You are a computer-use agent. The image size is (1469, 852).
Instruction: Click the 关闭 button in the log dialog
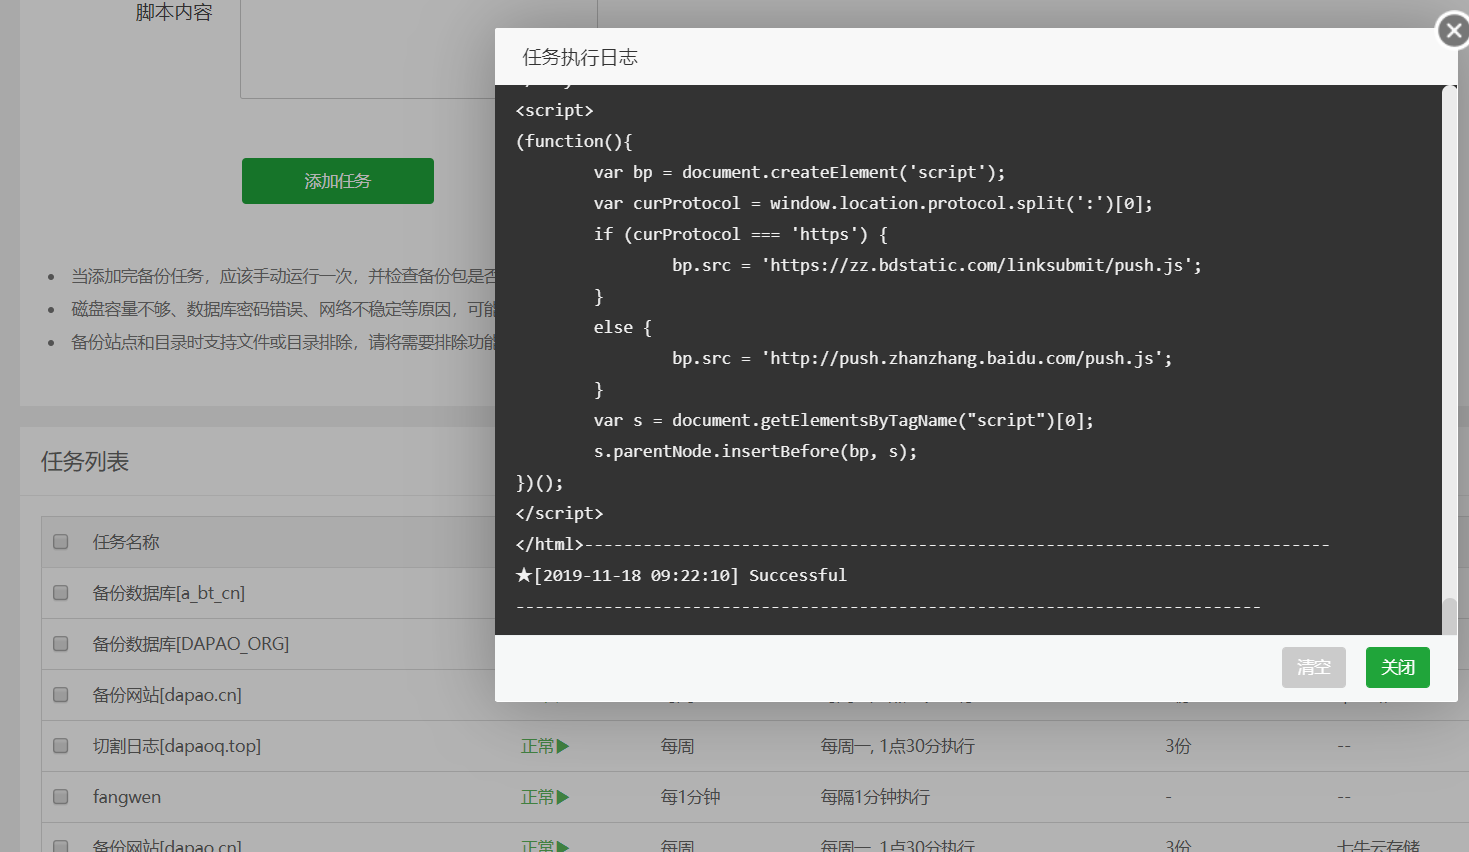pyautogui.click(x=1397, y=667)
